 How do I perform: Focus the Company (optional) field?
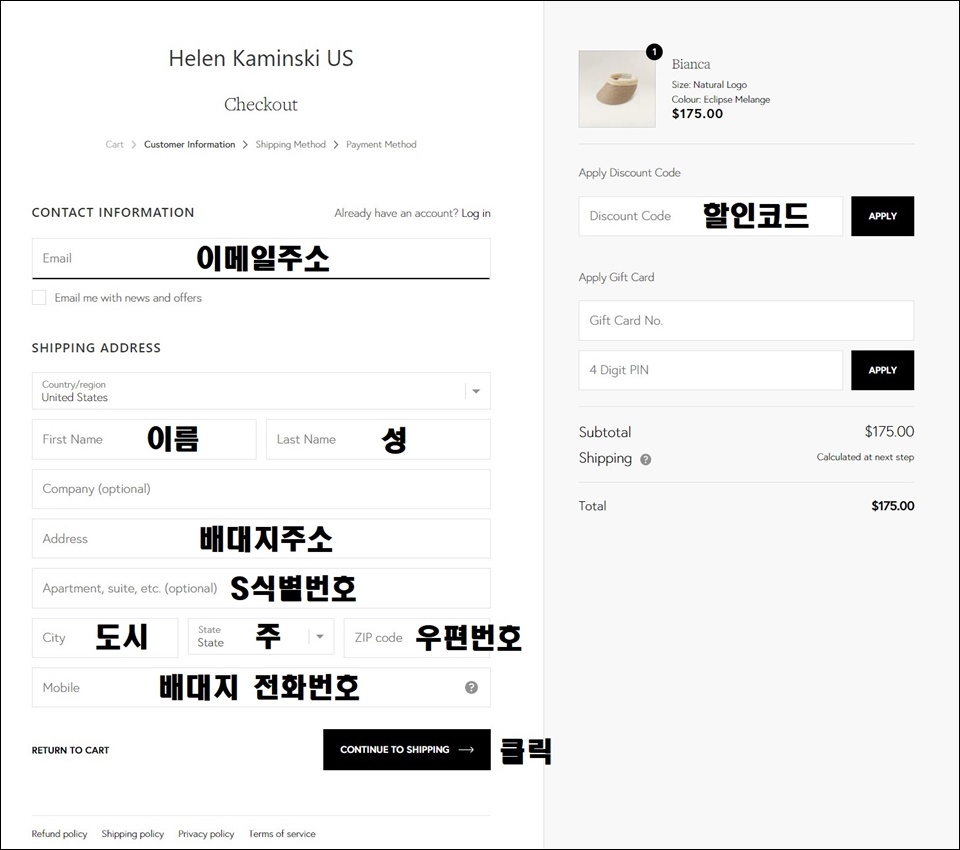[261, 489]
